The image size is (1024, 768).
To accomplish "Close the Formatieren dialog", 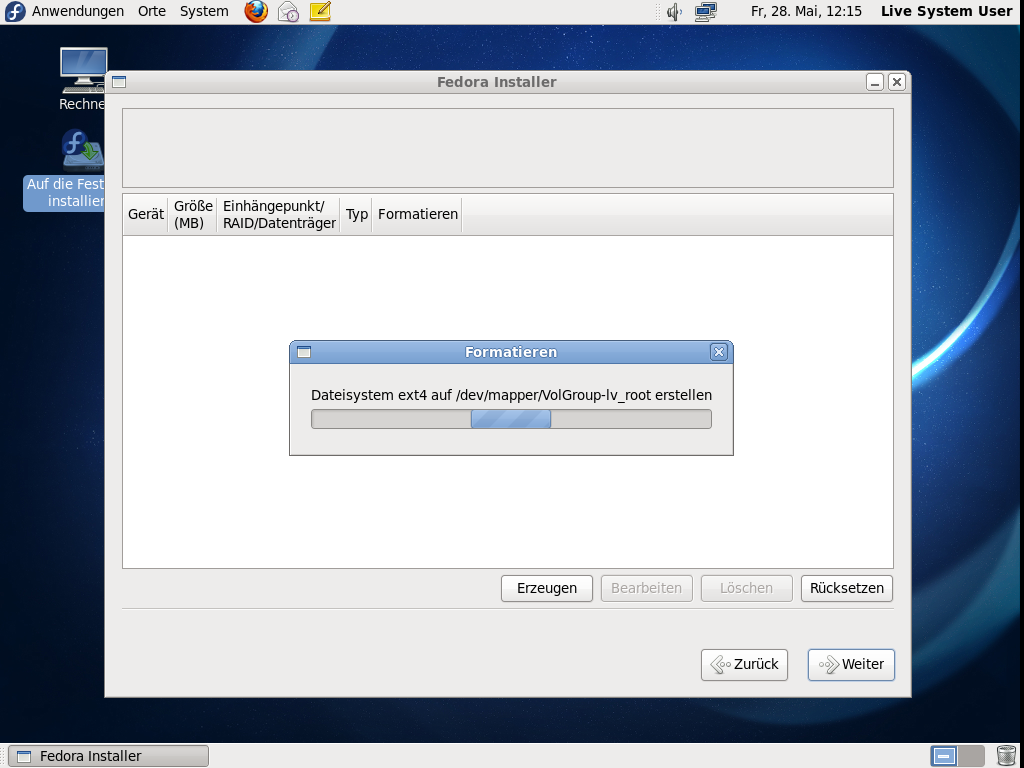I will tap(718, 352).
